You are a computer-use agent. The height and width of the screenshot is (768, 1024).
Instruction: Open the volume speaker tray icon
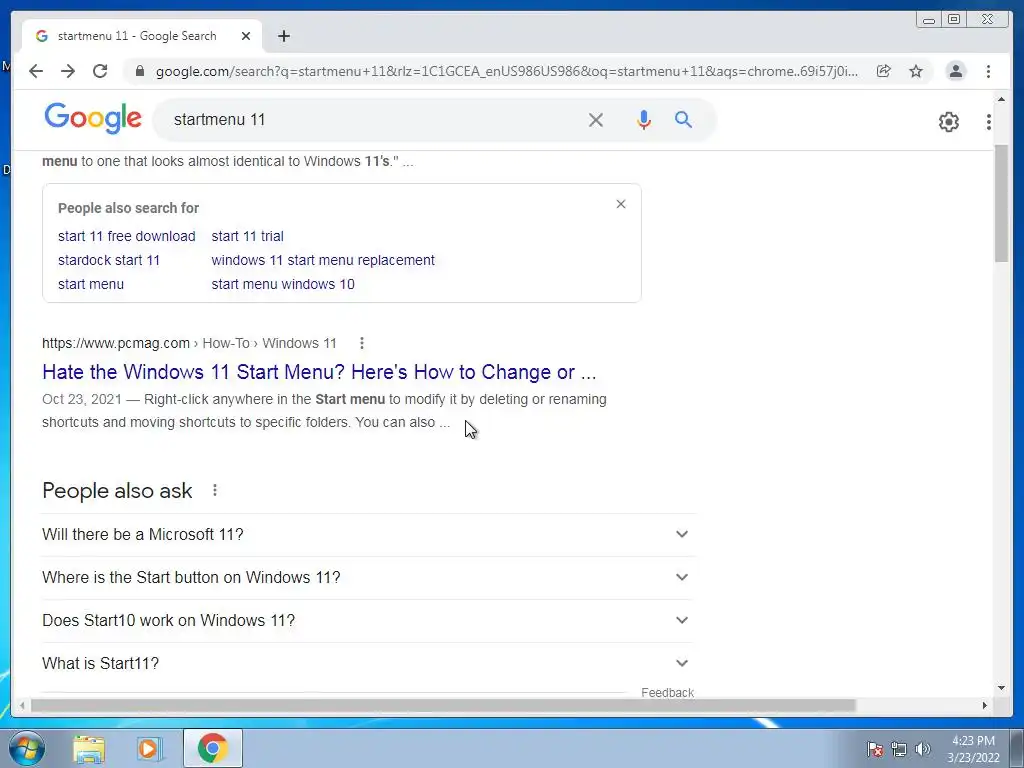pos(922,749)
